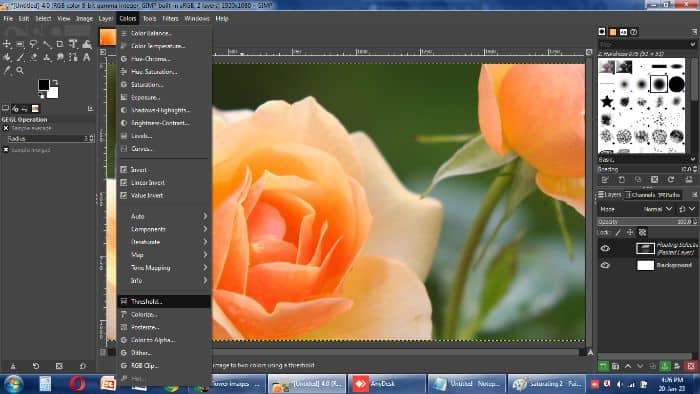Click the edit brush icon

pyautogui.click(x=605, y=180)
